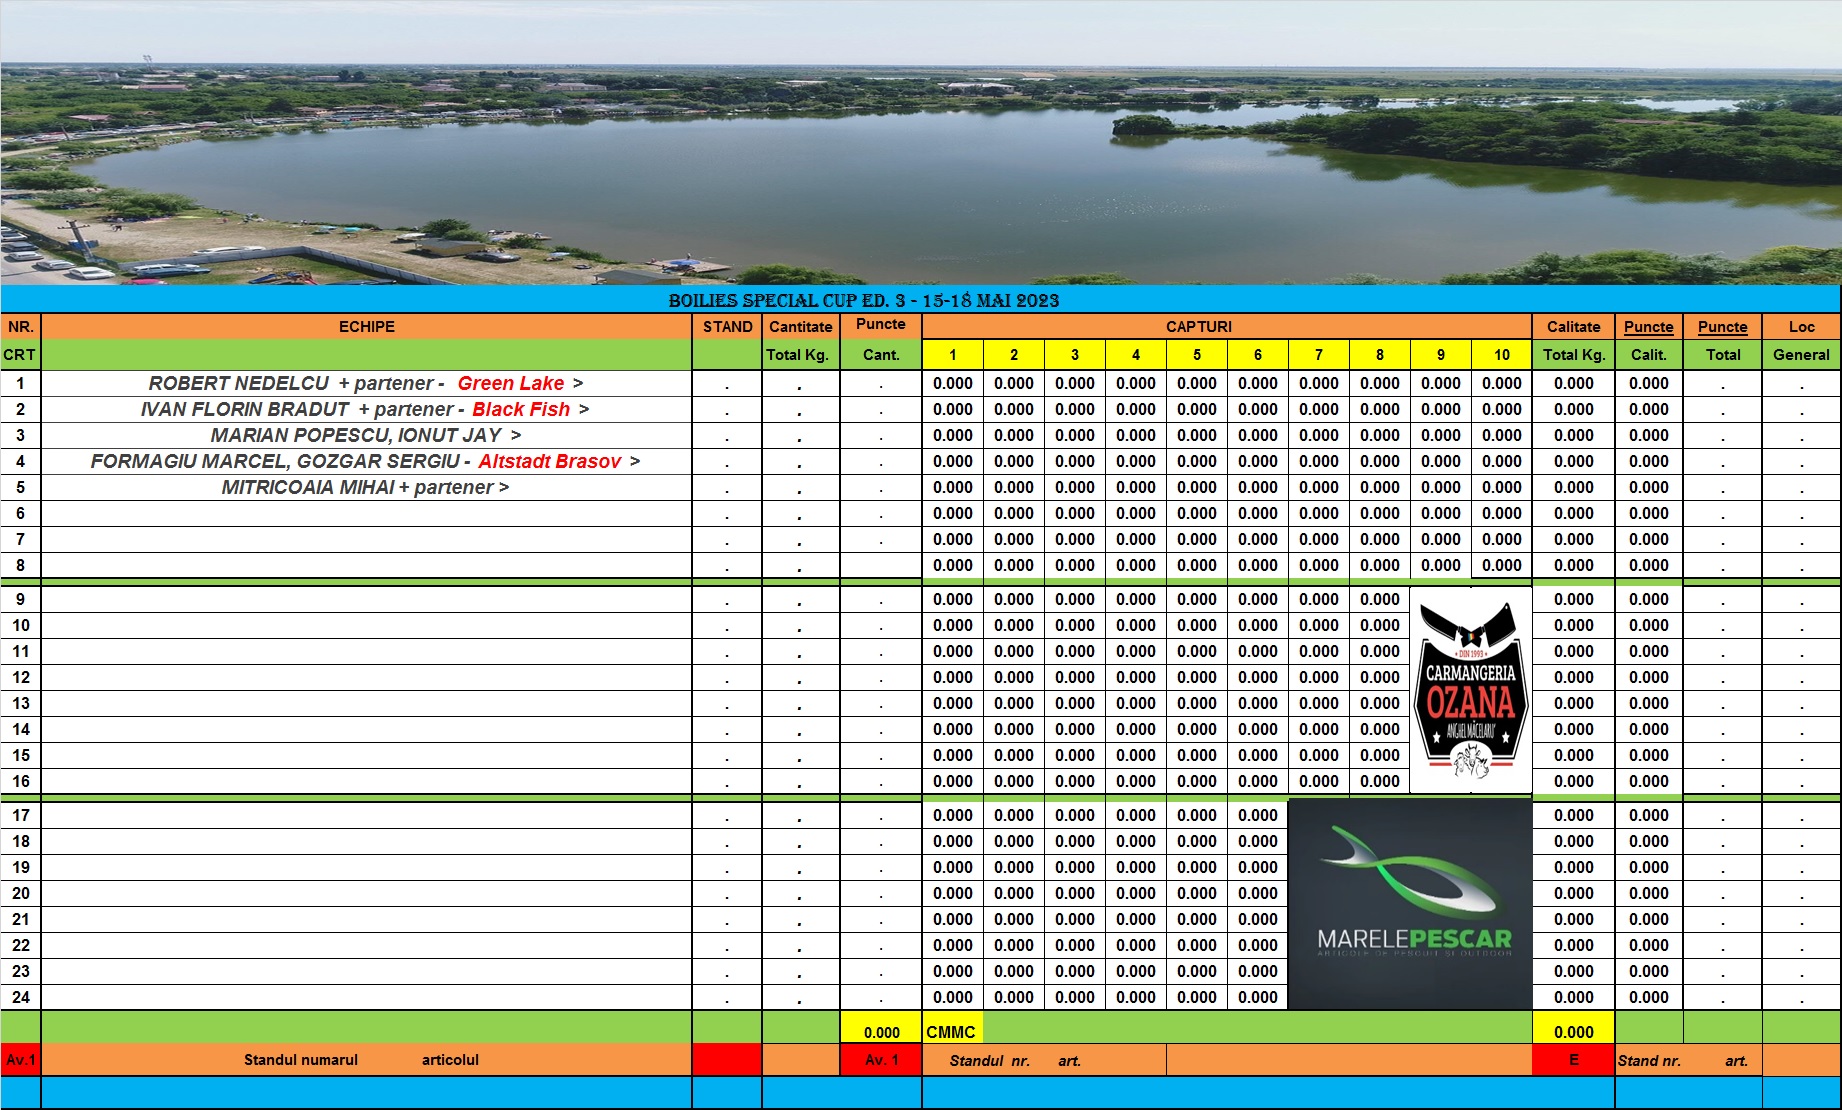
Task: Select empty team name cell in row 6
Action: (367, 513)
